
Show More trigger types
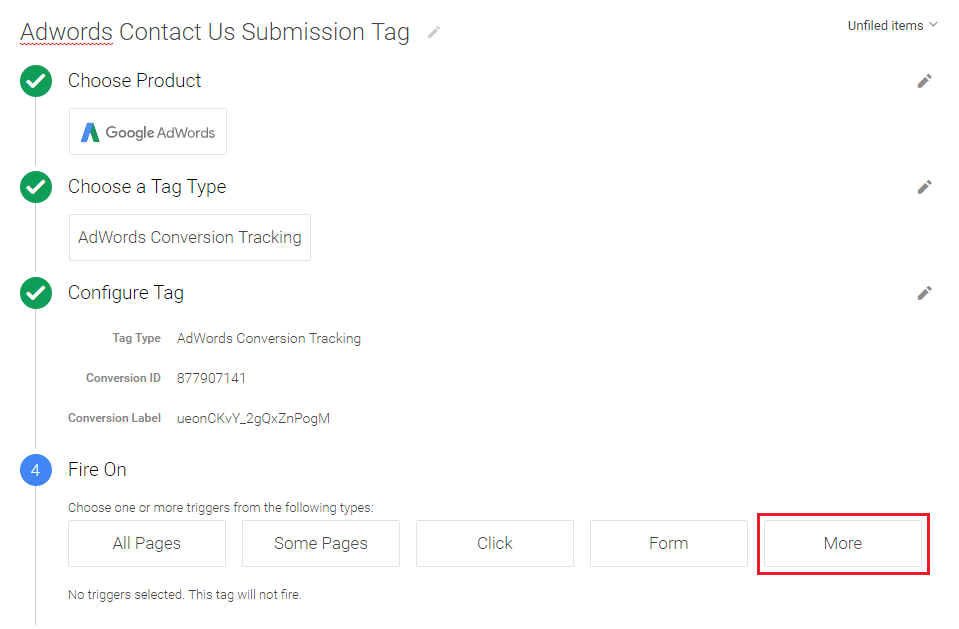[843, 543]
